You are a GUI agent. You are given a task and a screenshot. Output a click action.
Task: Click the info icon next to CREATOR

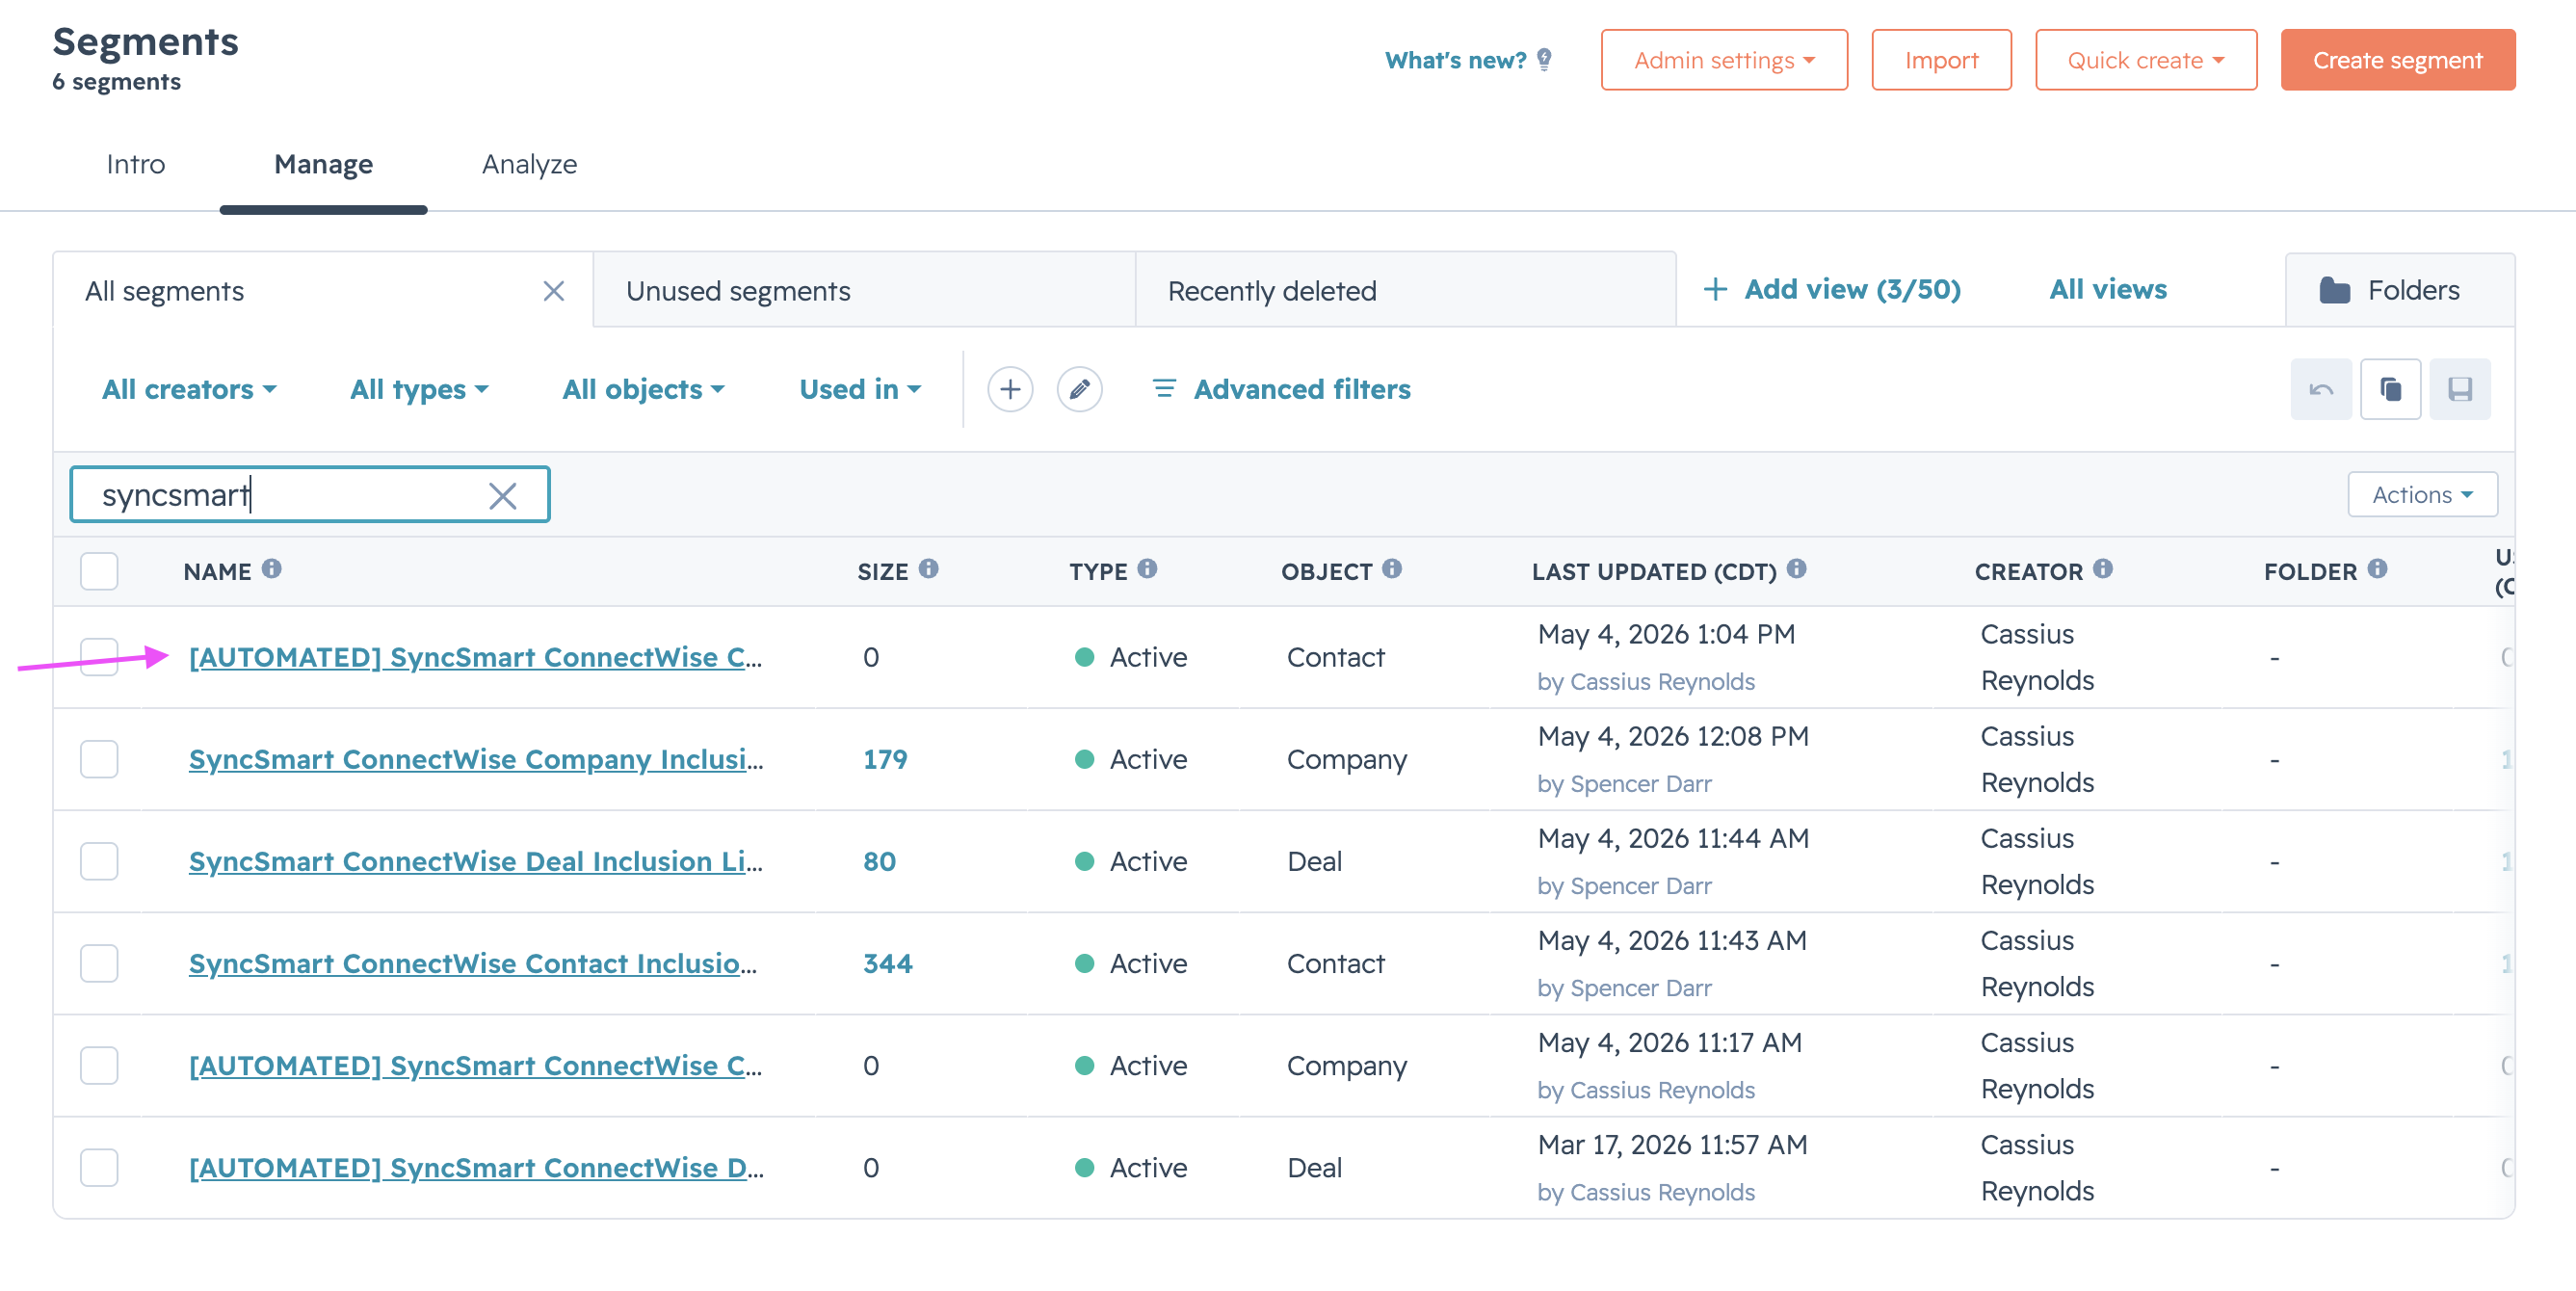[2103, 569]
